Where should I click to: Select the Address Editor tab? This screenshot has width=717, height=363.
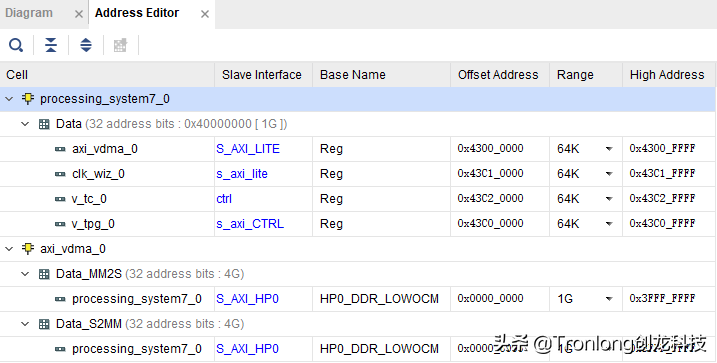click(x=137, y=13)
